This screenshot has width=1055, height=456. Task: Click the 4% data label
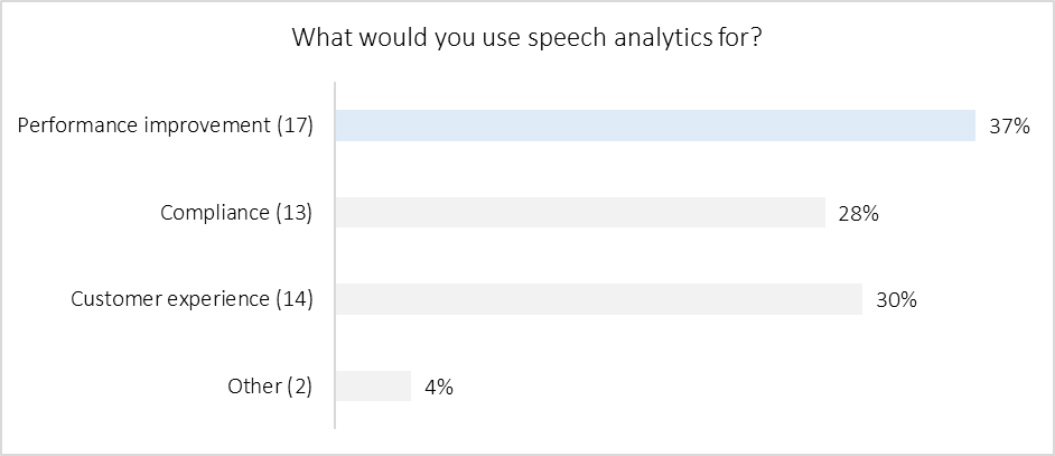tap(440, 386)
